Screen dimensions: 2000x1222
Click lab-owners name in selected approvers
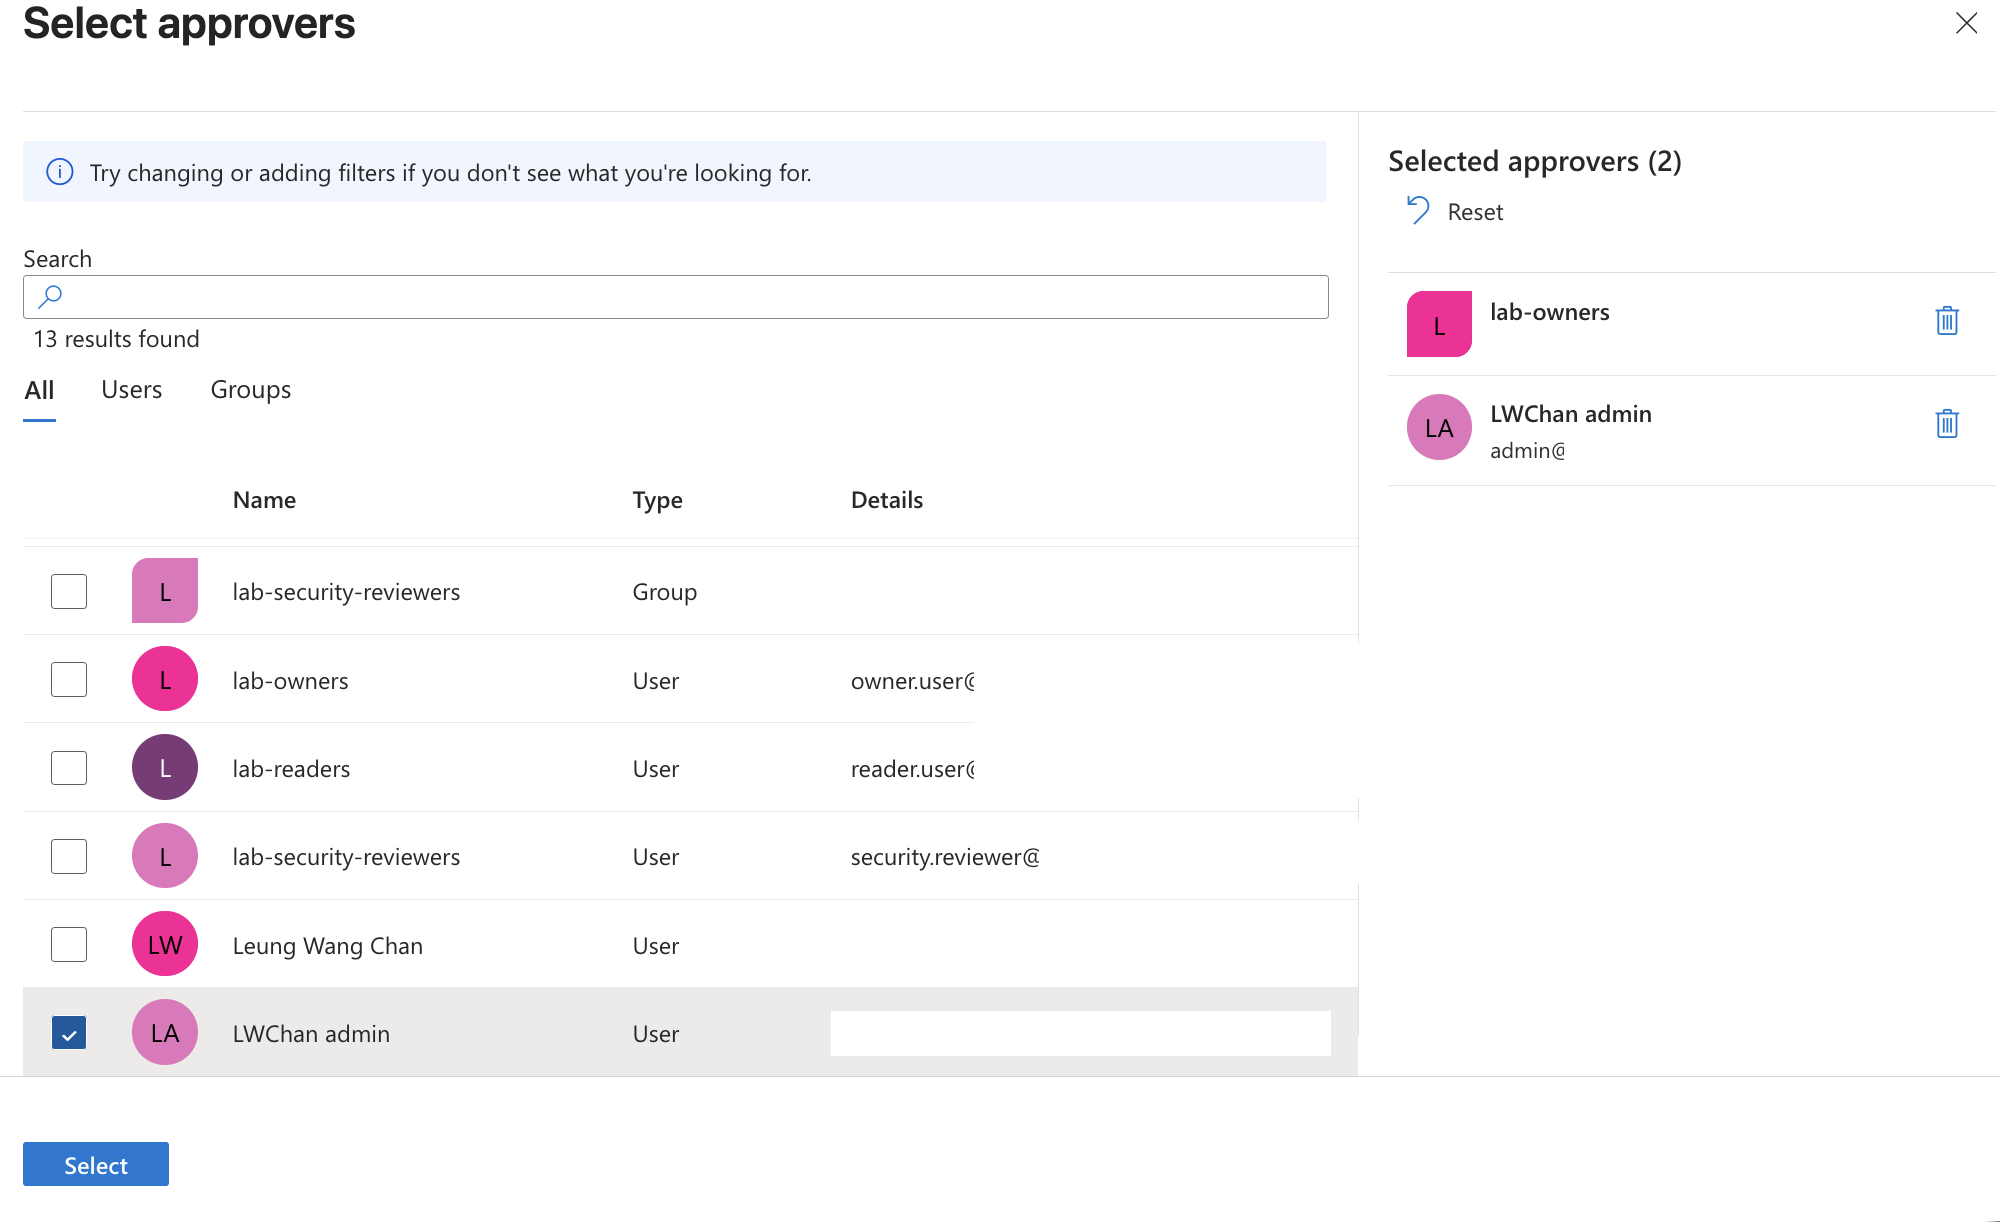pyautogui.click(x=1549, y=312)
